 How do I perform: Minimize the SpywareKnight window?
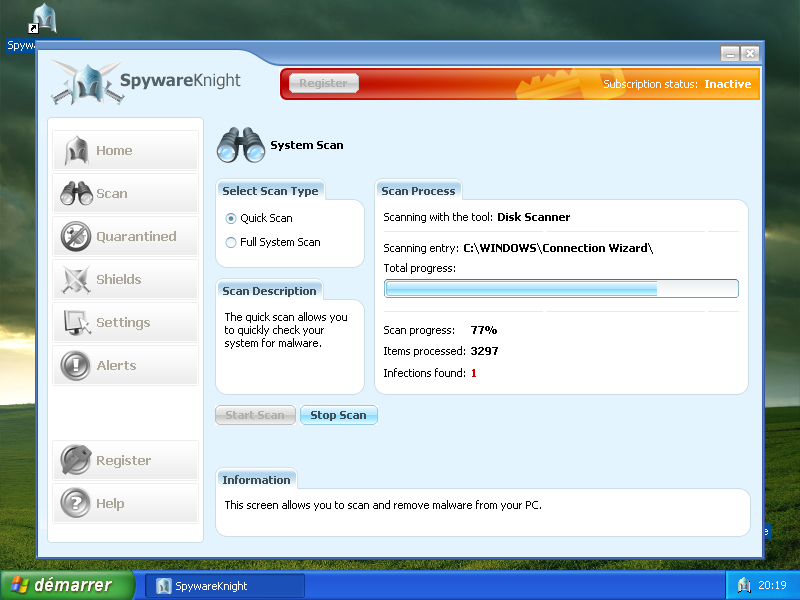click(x=730, y=53)
